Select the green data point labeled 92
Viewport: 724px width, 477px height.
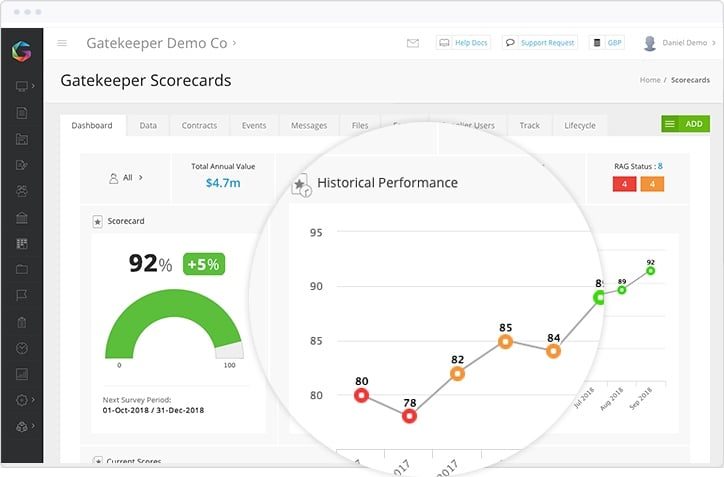tap(651, 271)
